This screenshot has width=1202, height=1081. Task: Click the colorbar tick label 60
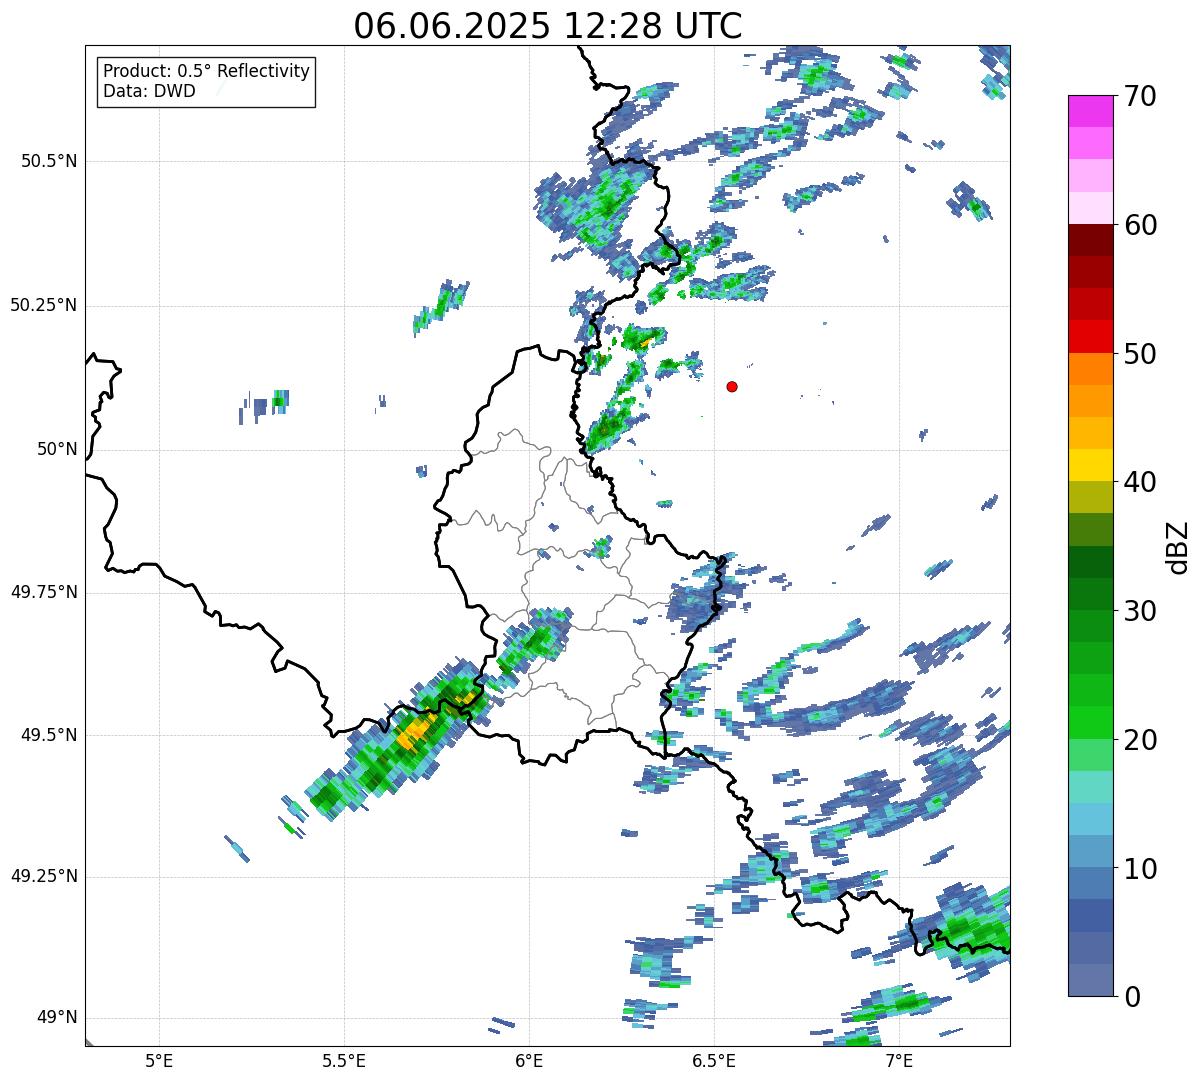coord(1140,225)
